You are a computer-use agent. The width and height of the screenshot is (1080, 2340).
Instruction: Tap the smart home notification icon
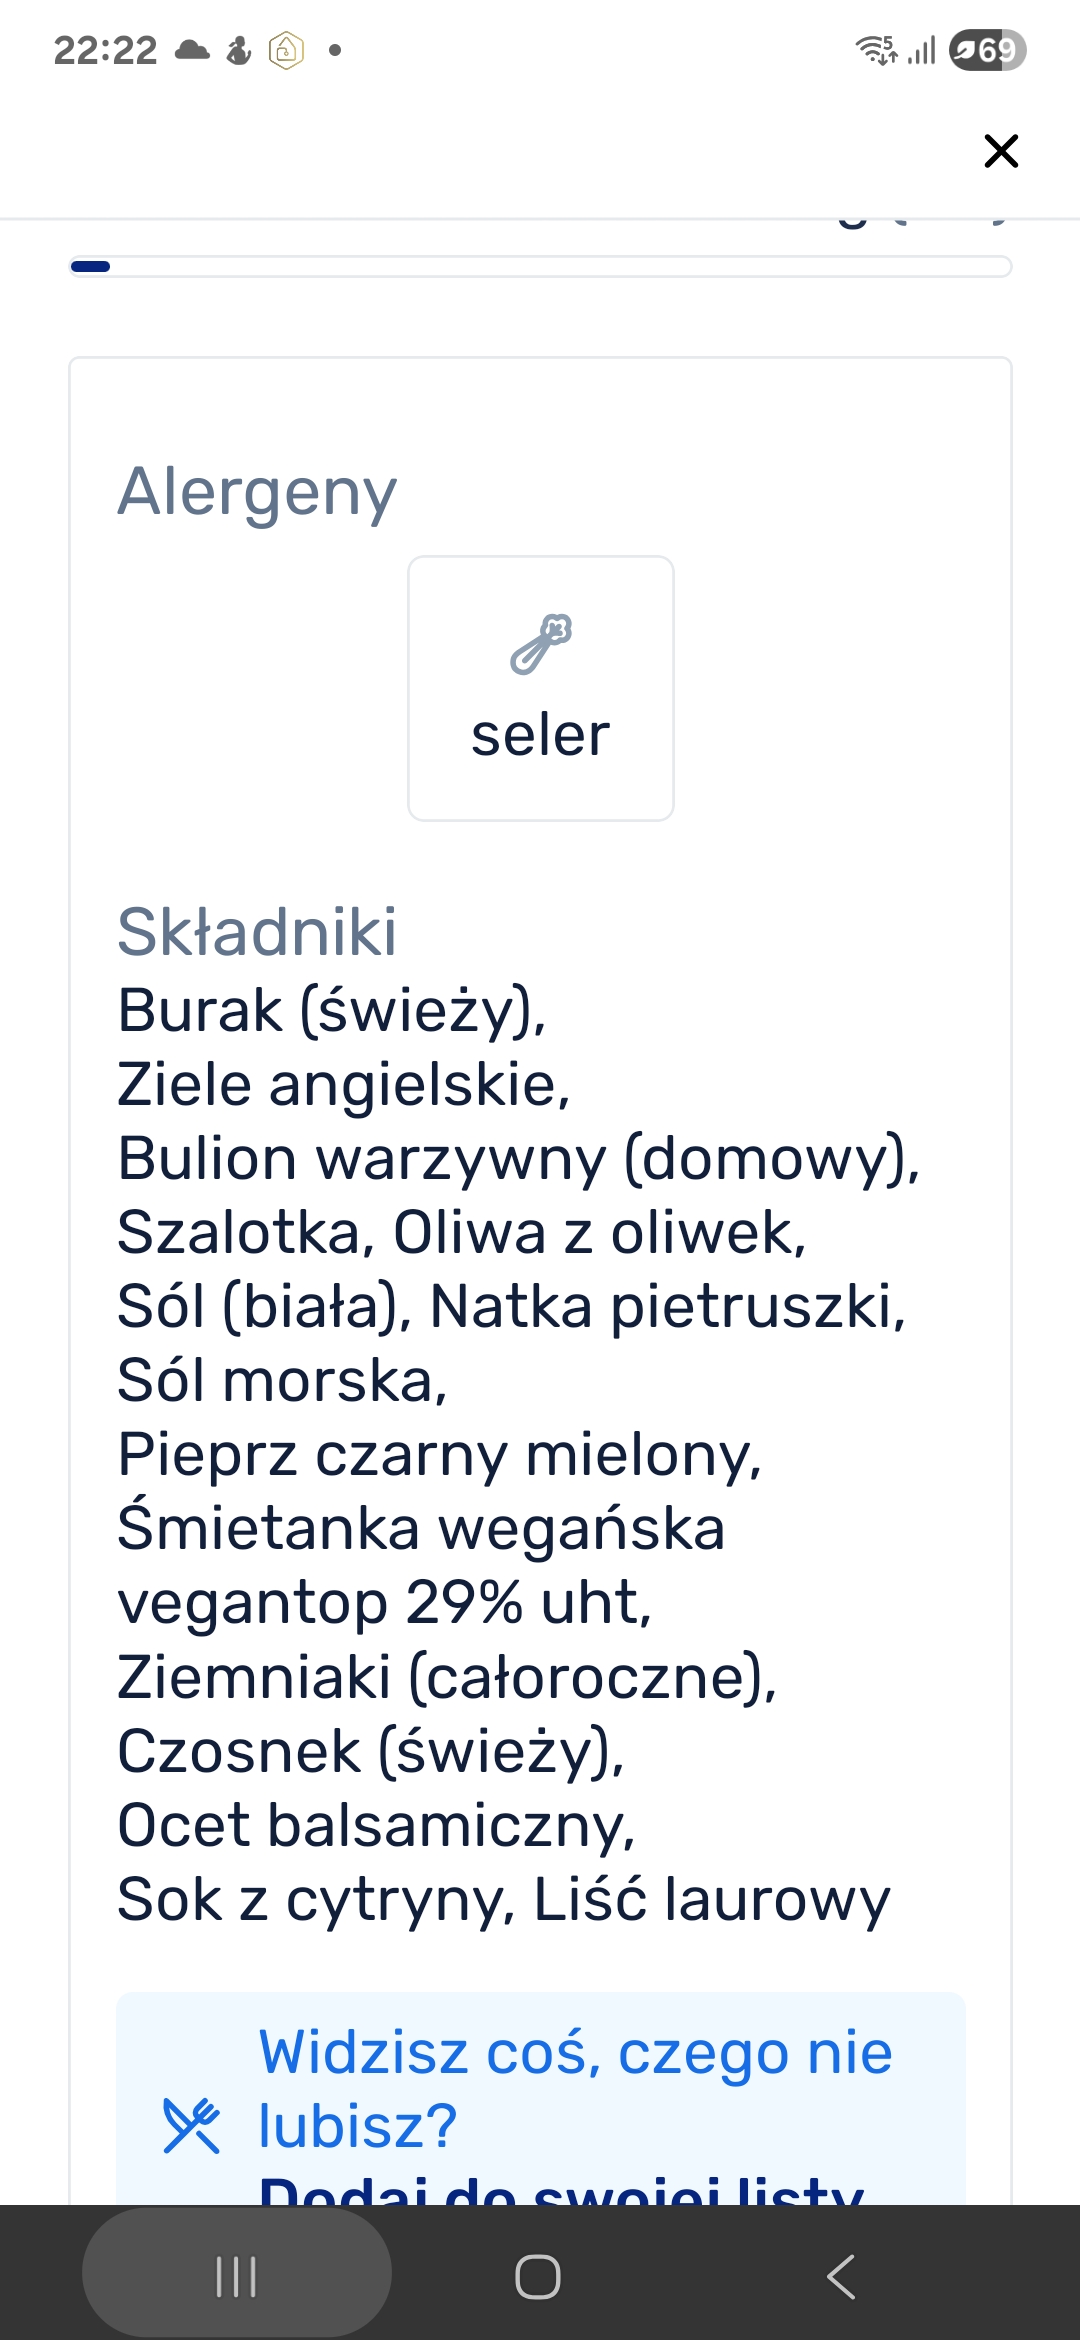286,50
